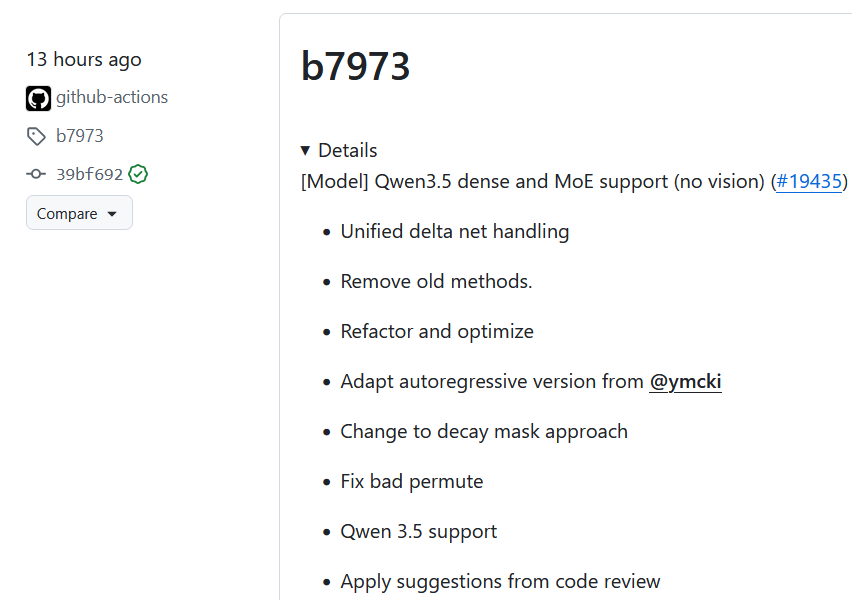Click the github-actions avatar icon

coord(38,98)
